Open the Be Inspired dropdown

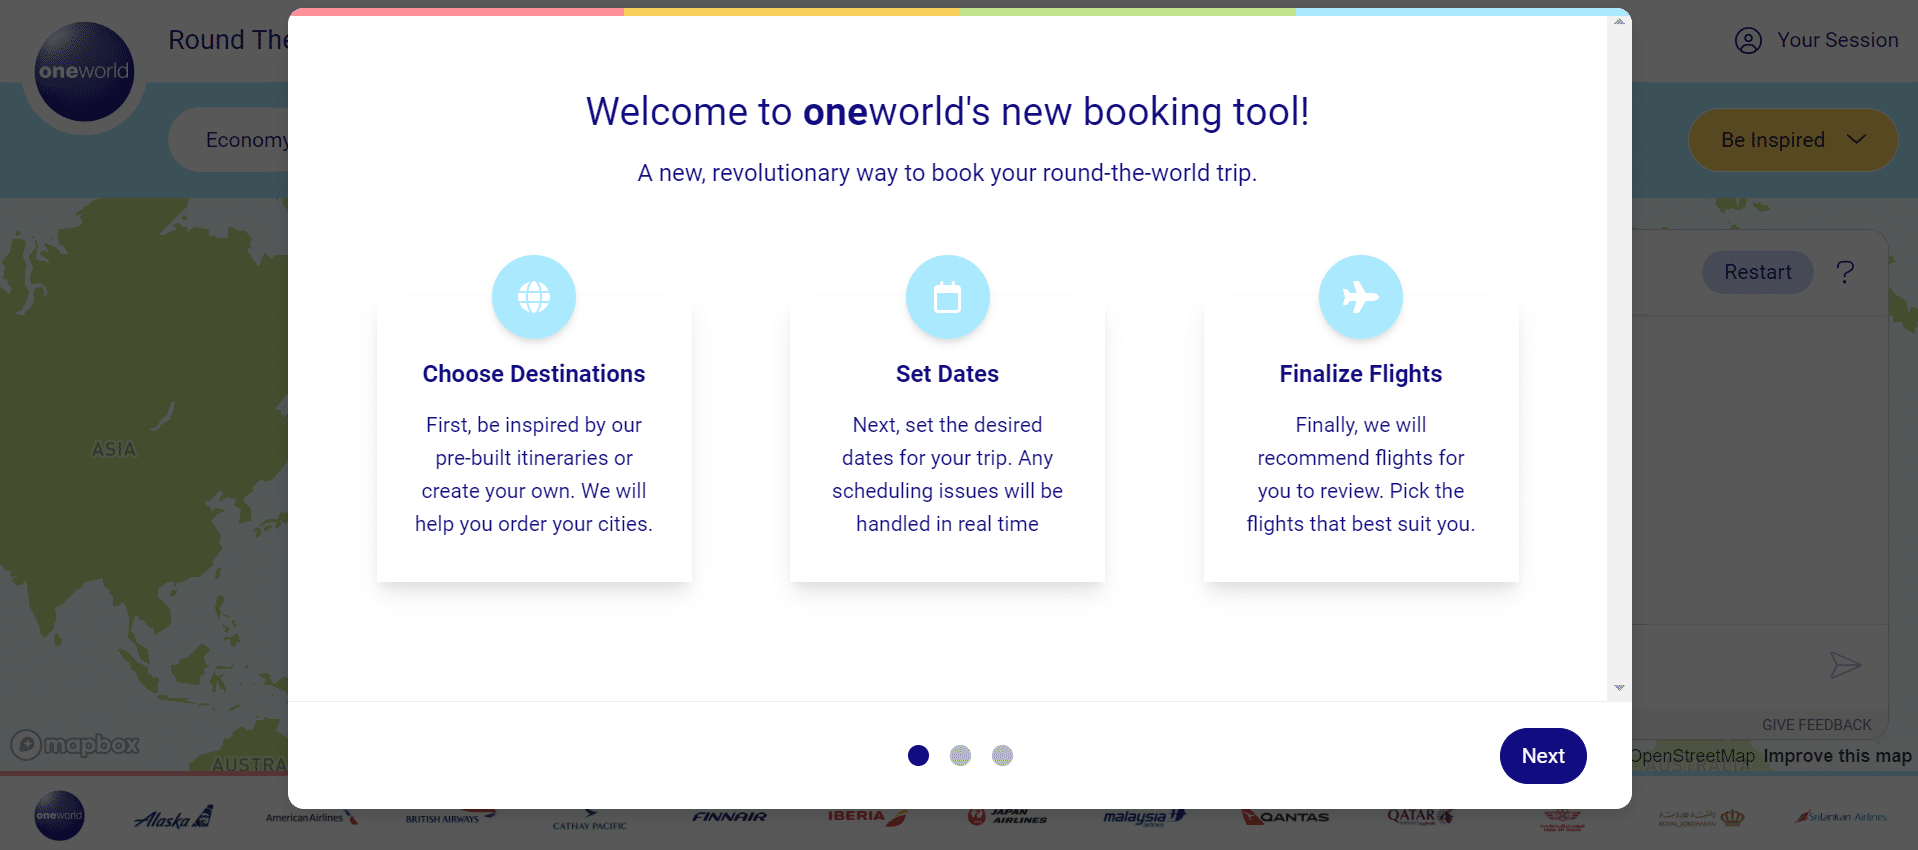point(1792,140)
